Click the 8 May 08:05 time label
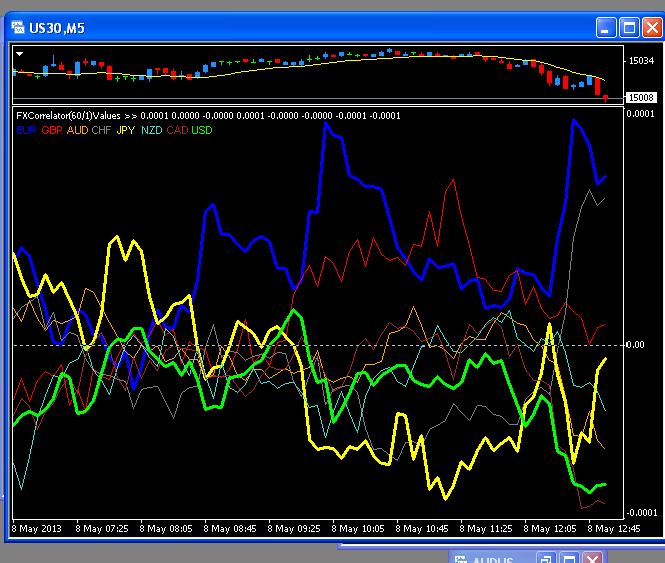The image size is (665, 563). point(166,529)
